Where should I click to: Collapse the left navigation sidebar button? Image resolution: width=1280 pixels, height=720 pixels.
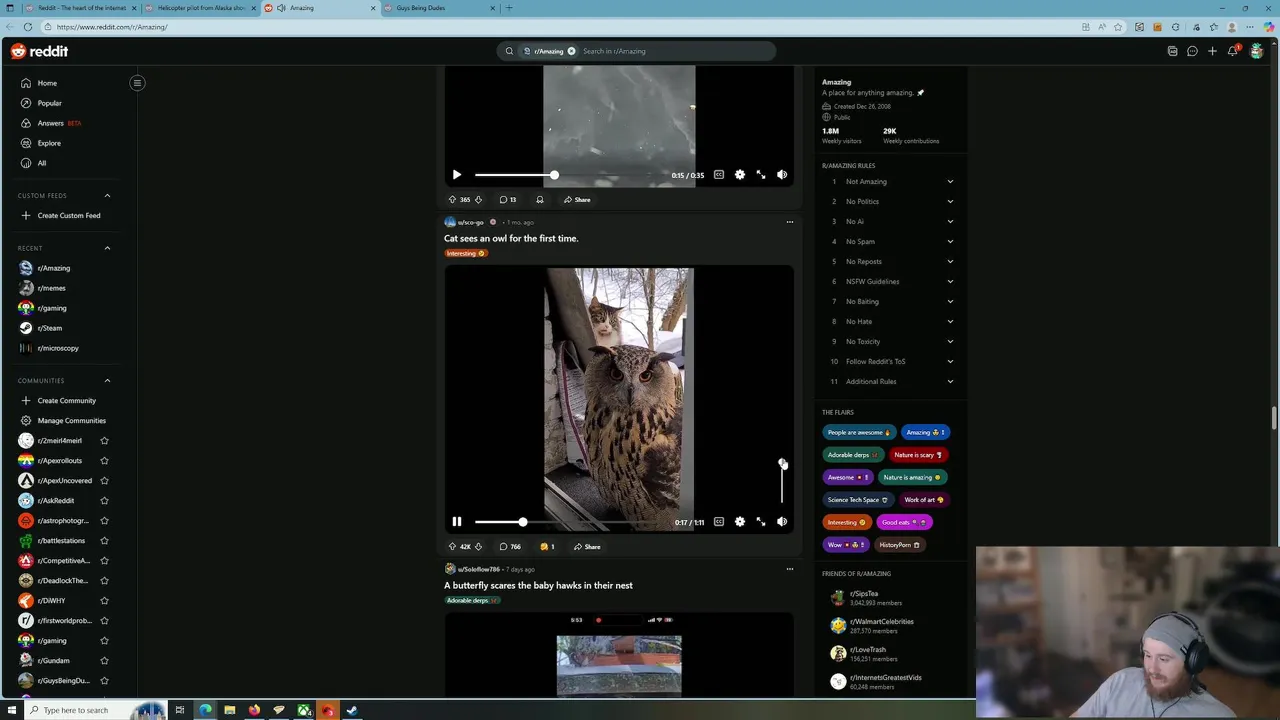[x=137, y=83]
